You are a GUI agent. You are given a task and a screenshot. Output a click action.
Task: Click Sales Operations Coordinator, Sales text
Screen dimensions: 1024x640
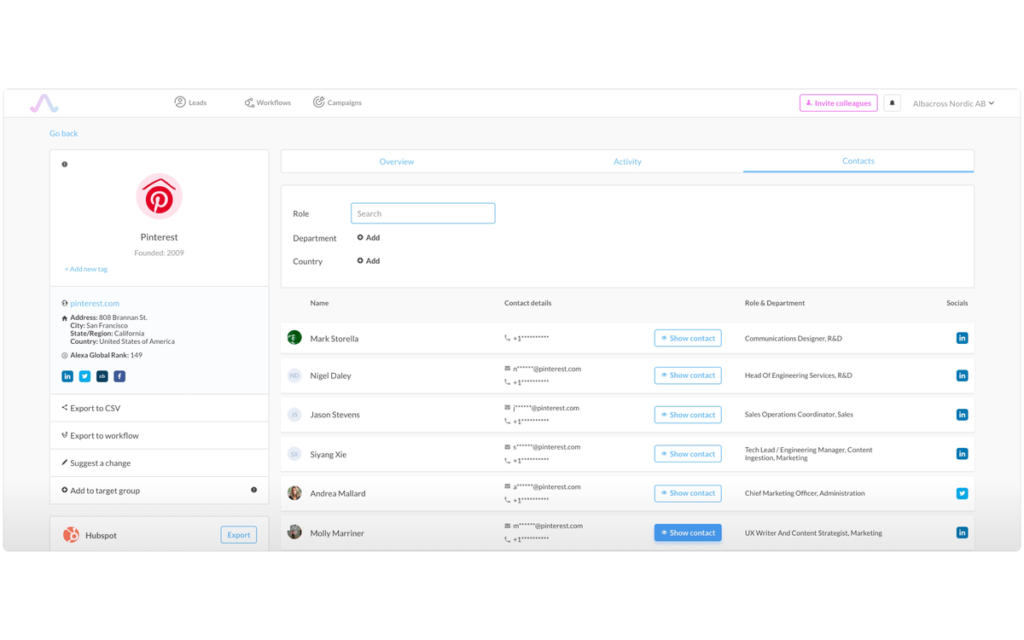(799, 415)
